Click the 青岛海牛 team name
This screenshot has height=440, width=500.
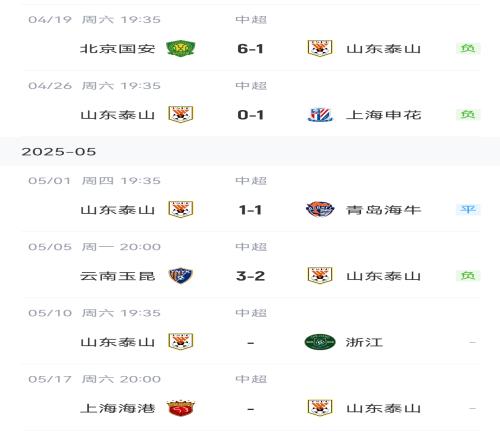click(384, 210)
